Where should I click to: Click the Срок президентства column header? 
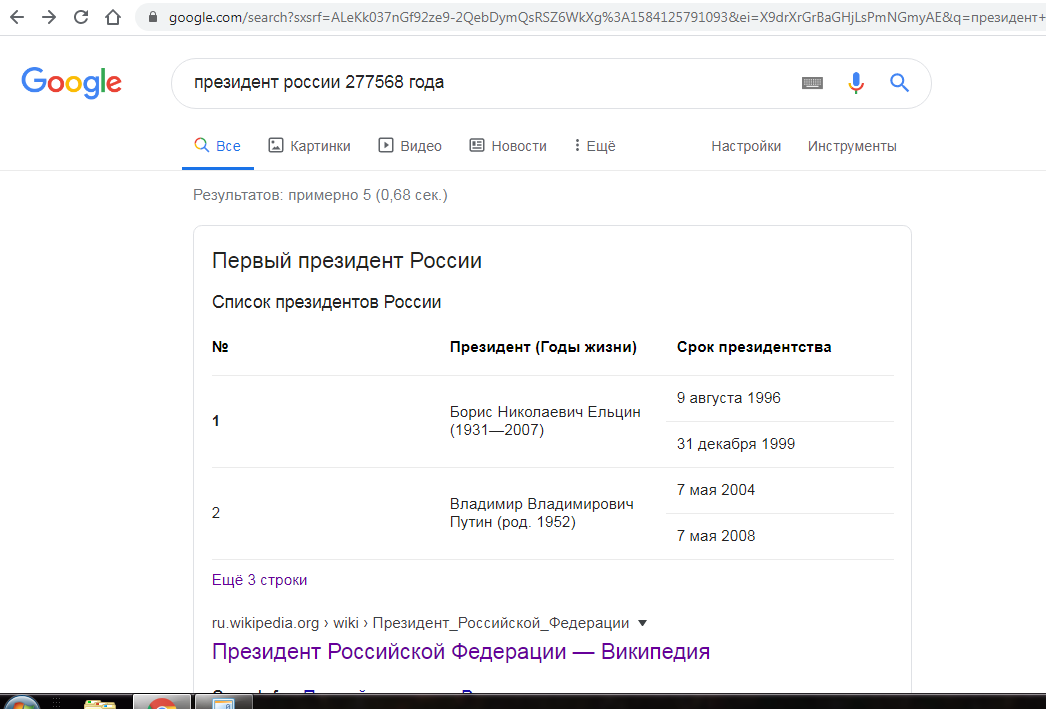tap(754, 347)
